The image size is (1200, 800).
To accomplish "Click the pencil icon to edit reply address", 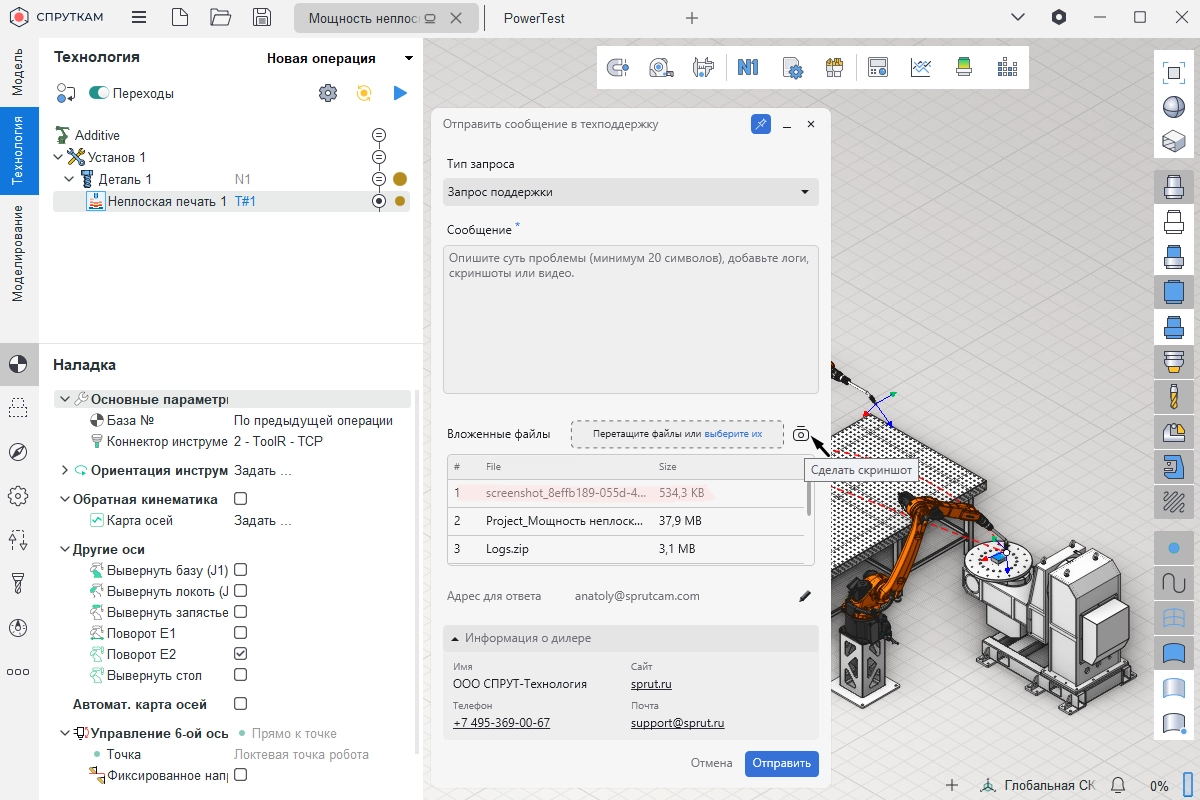I will click(805, 596).
